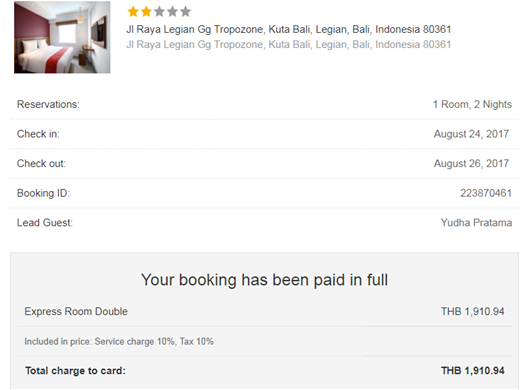The width and height of the screenshot is (532, 390).
Task: Click the Express Room Double item
Action: pos(76,312)
